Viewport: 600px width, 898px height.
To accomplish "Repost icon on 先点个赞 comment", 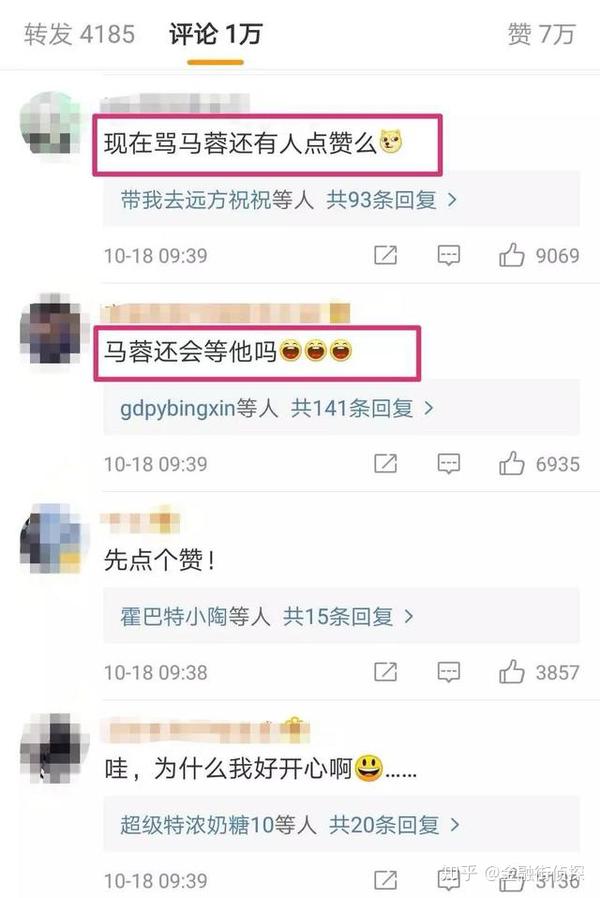I will coord(385,672).
